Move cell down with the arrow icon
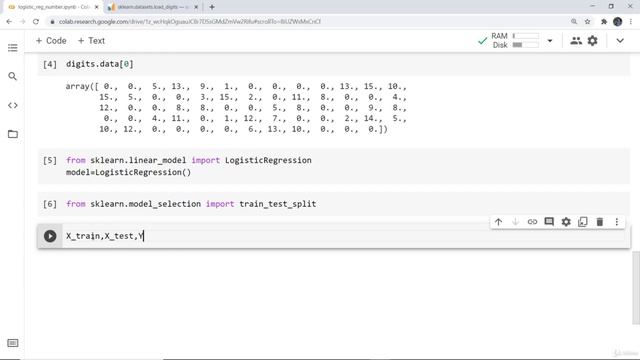Viewport: 640px width, 360px height. [x=515, y=222]
